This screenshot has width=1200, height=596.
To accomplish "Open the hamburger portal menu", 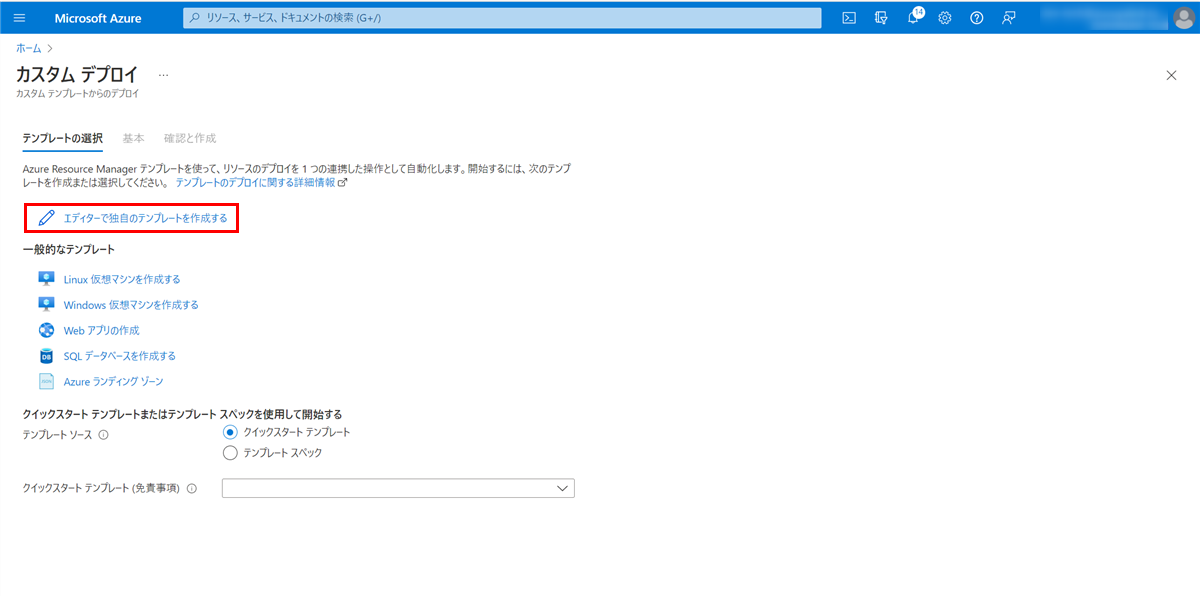I will [x=19, y=18].
